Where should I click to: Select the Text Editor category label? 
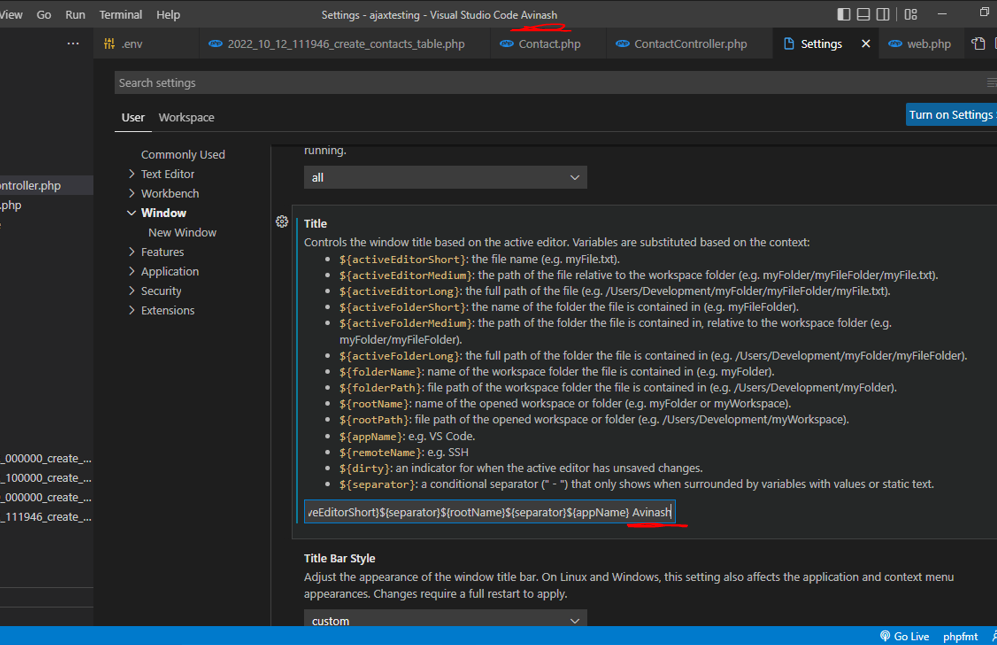click(168, 174)
